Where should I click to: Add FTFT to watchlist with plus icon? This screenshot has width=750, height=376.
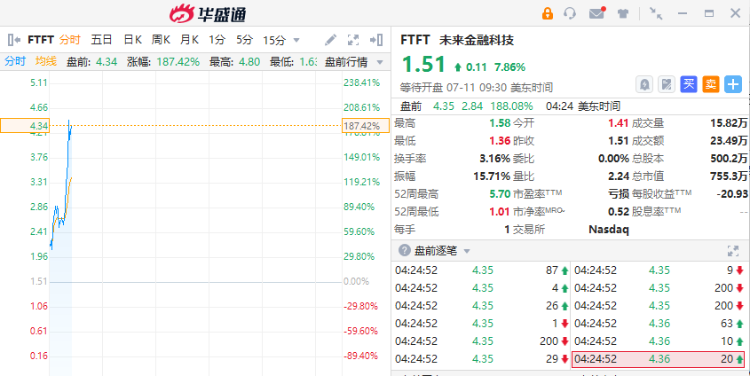pos(733,85)
